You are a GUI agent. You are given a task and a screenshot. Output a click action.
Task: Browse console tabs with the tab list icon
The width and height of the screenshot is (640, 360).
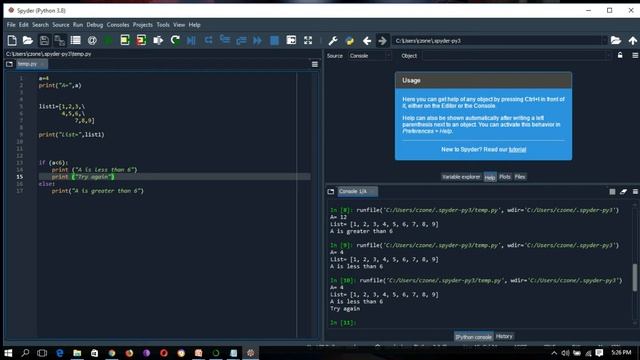tap(331, 191)
